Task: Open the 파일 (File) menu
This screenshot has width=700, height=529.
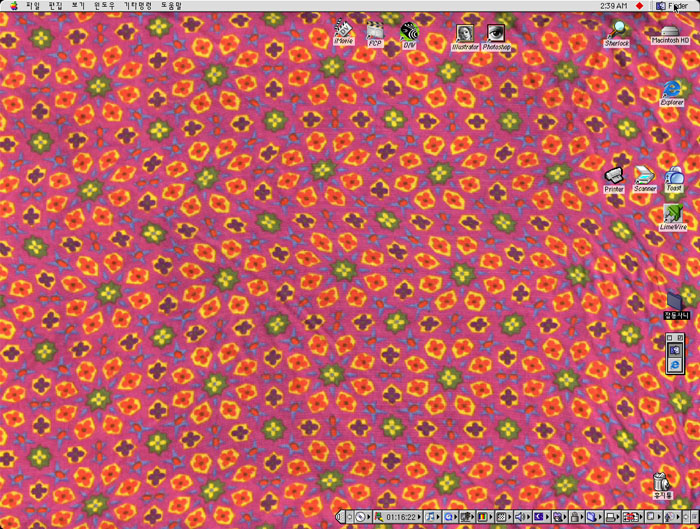Action: pos(33,6)
